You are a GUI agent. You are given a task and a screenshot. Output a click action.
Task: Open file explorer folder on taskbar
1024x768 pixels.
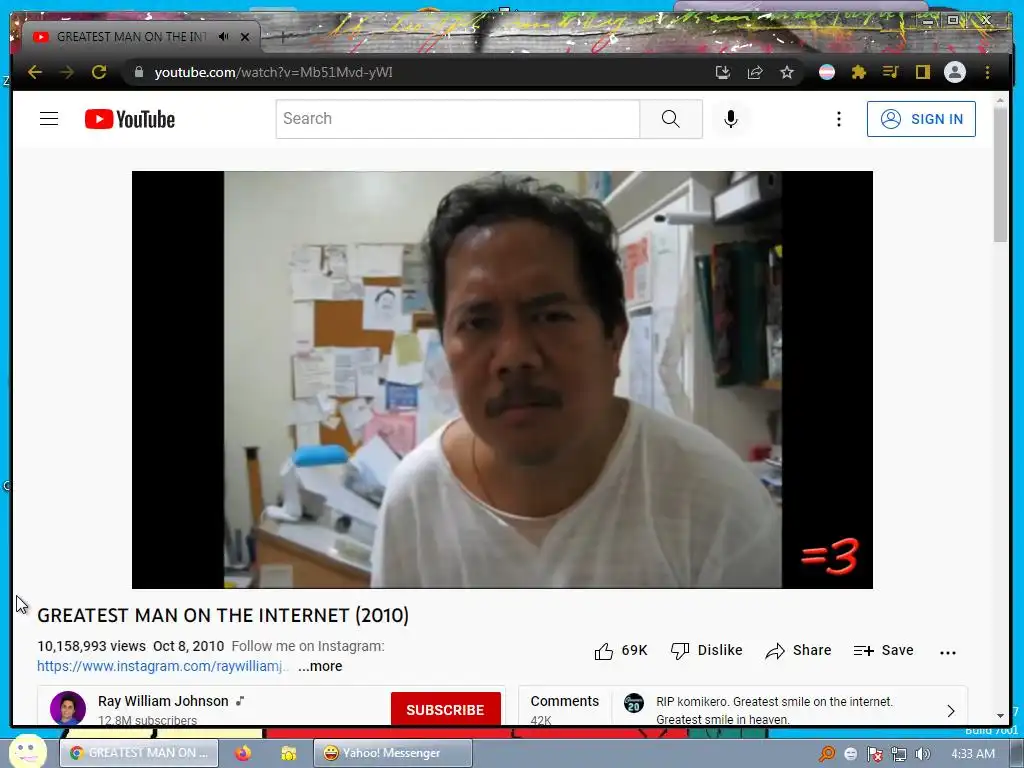(288, 753)
